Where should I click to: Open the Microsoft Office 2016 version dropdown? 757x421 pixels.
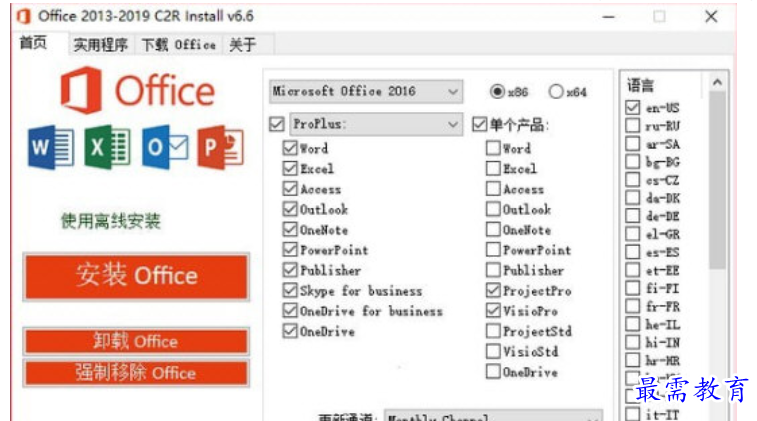pyautogui.click(x=366, y=91)
